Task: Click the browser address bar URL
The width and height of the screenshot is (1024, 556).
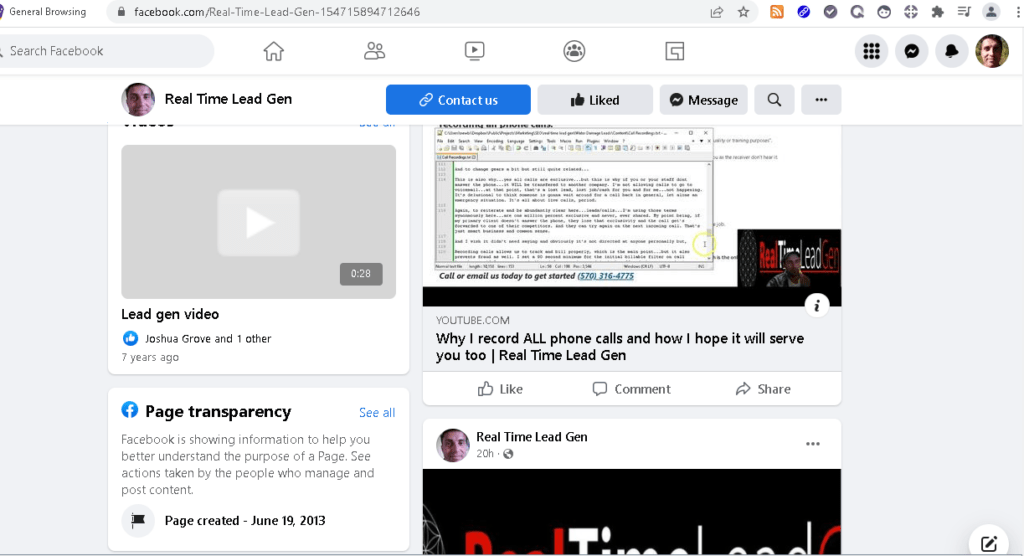Action: 277,12
